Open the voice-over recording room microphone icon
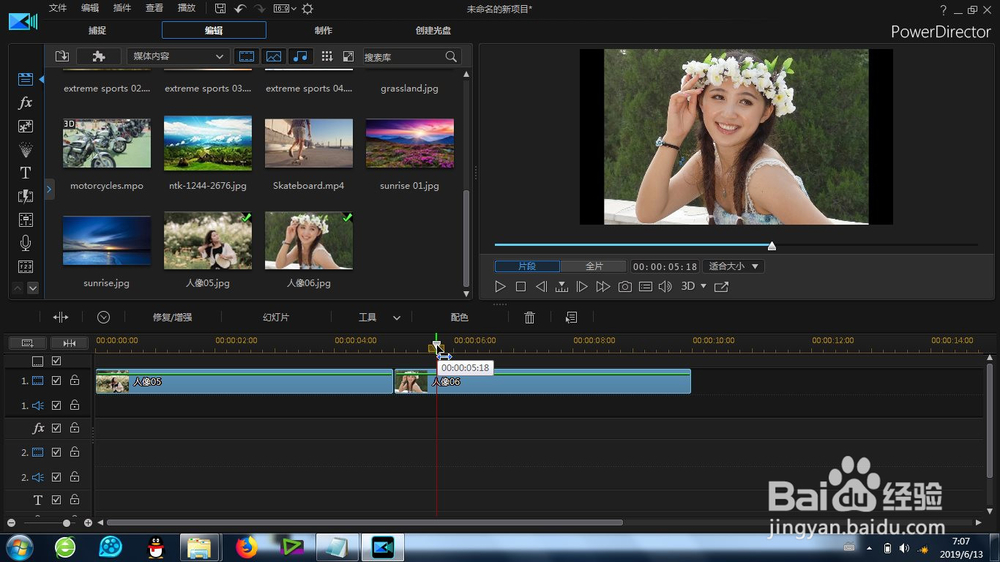Screen dimensions: 1000x562 pyautogui.click(x=25, y=243)
